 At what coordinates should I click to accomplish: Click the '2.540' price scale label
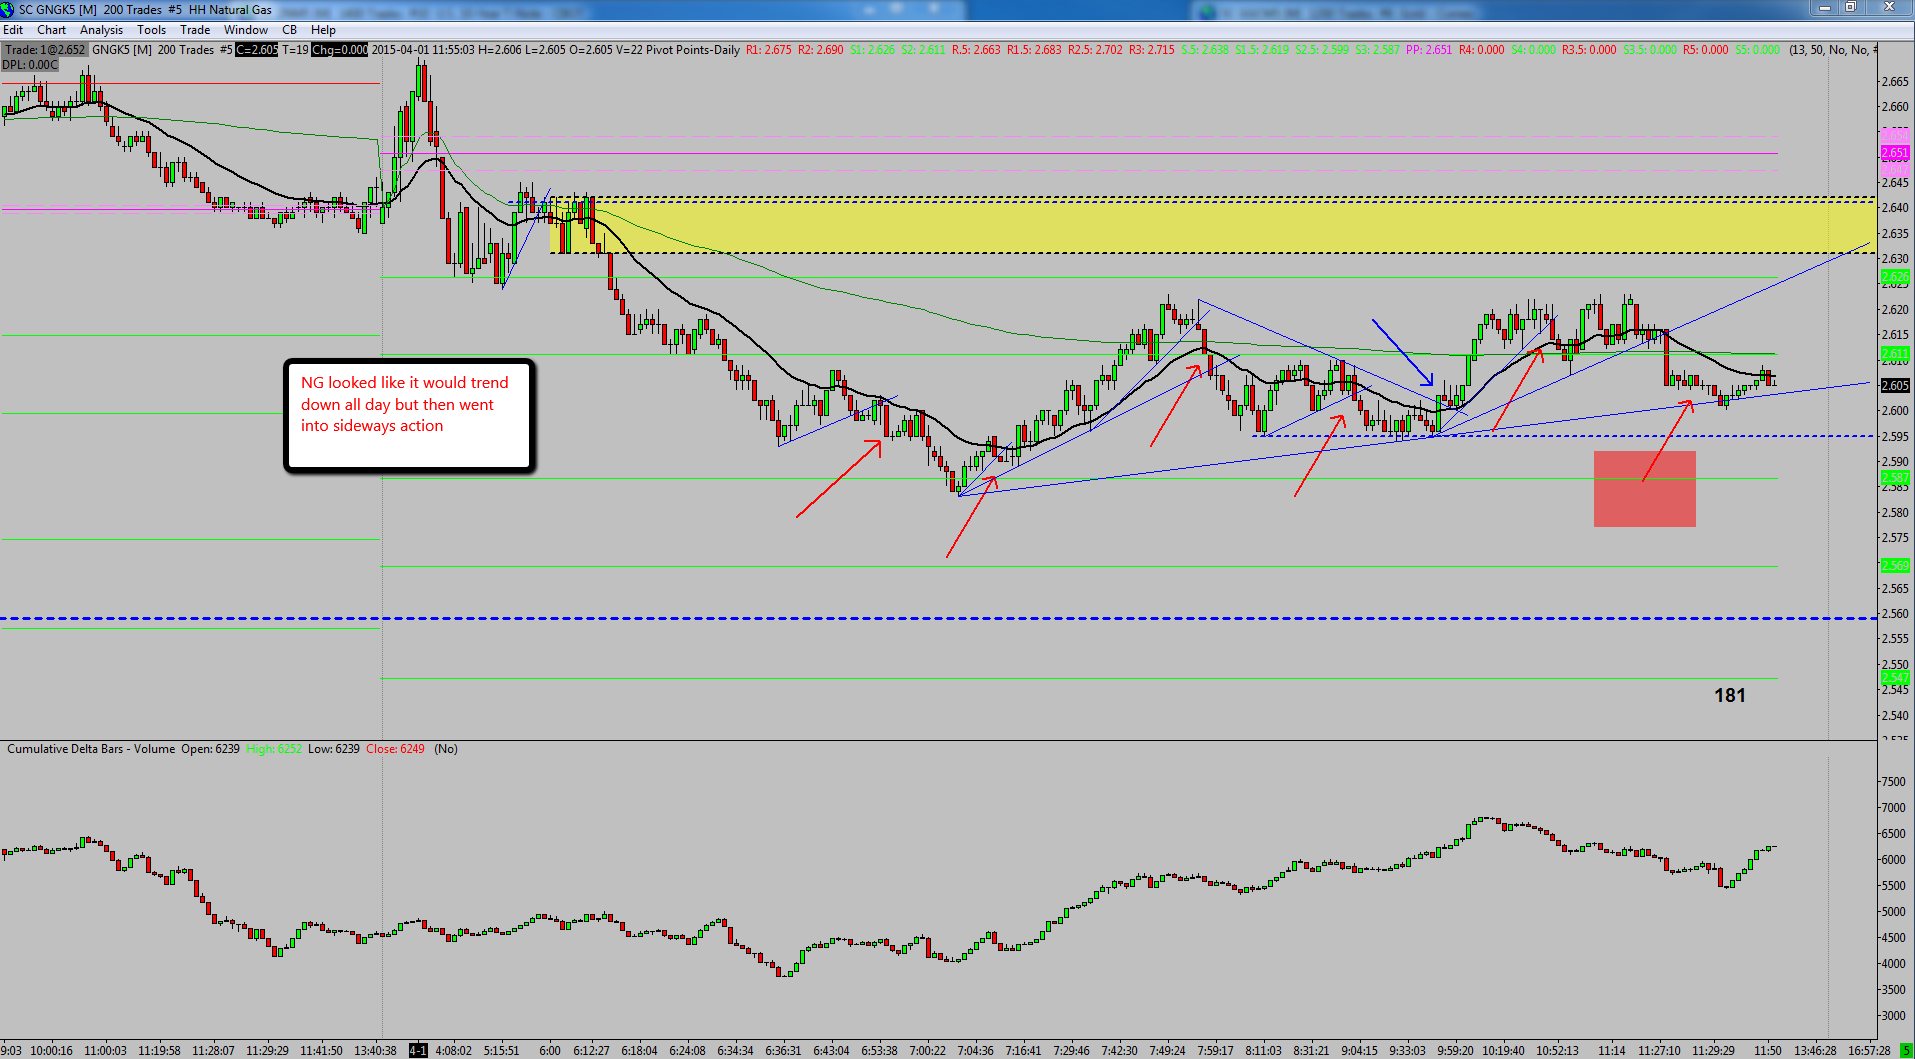pyautogui.click(x=1894, y=716)
